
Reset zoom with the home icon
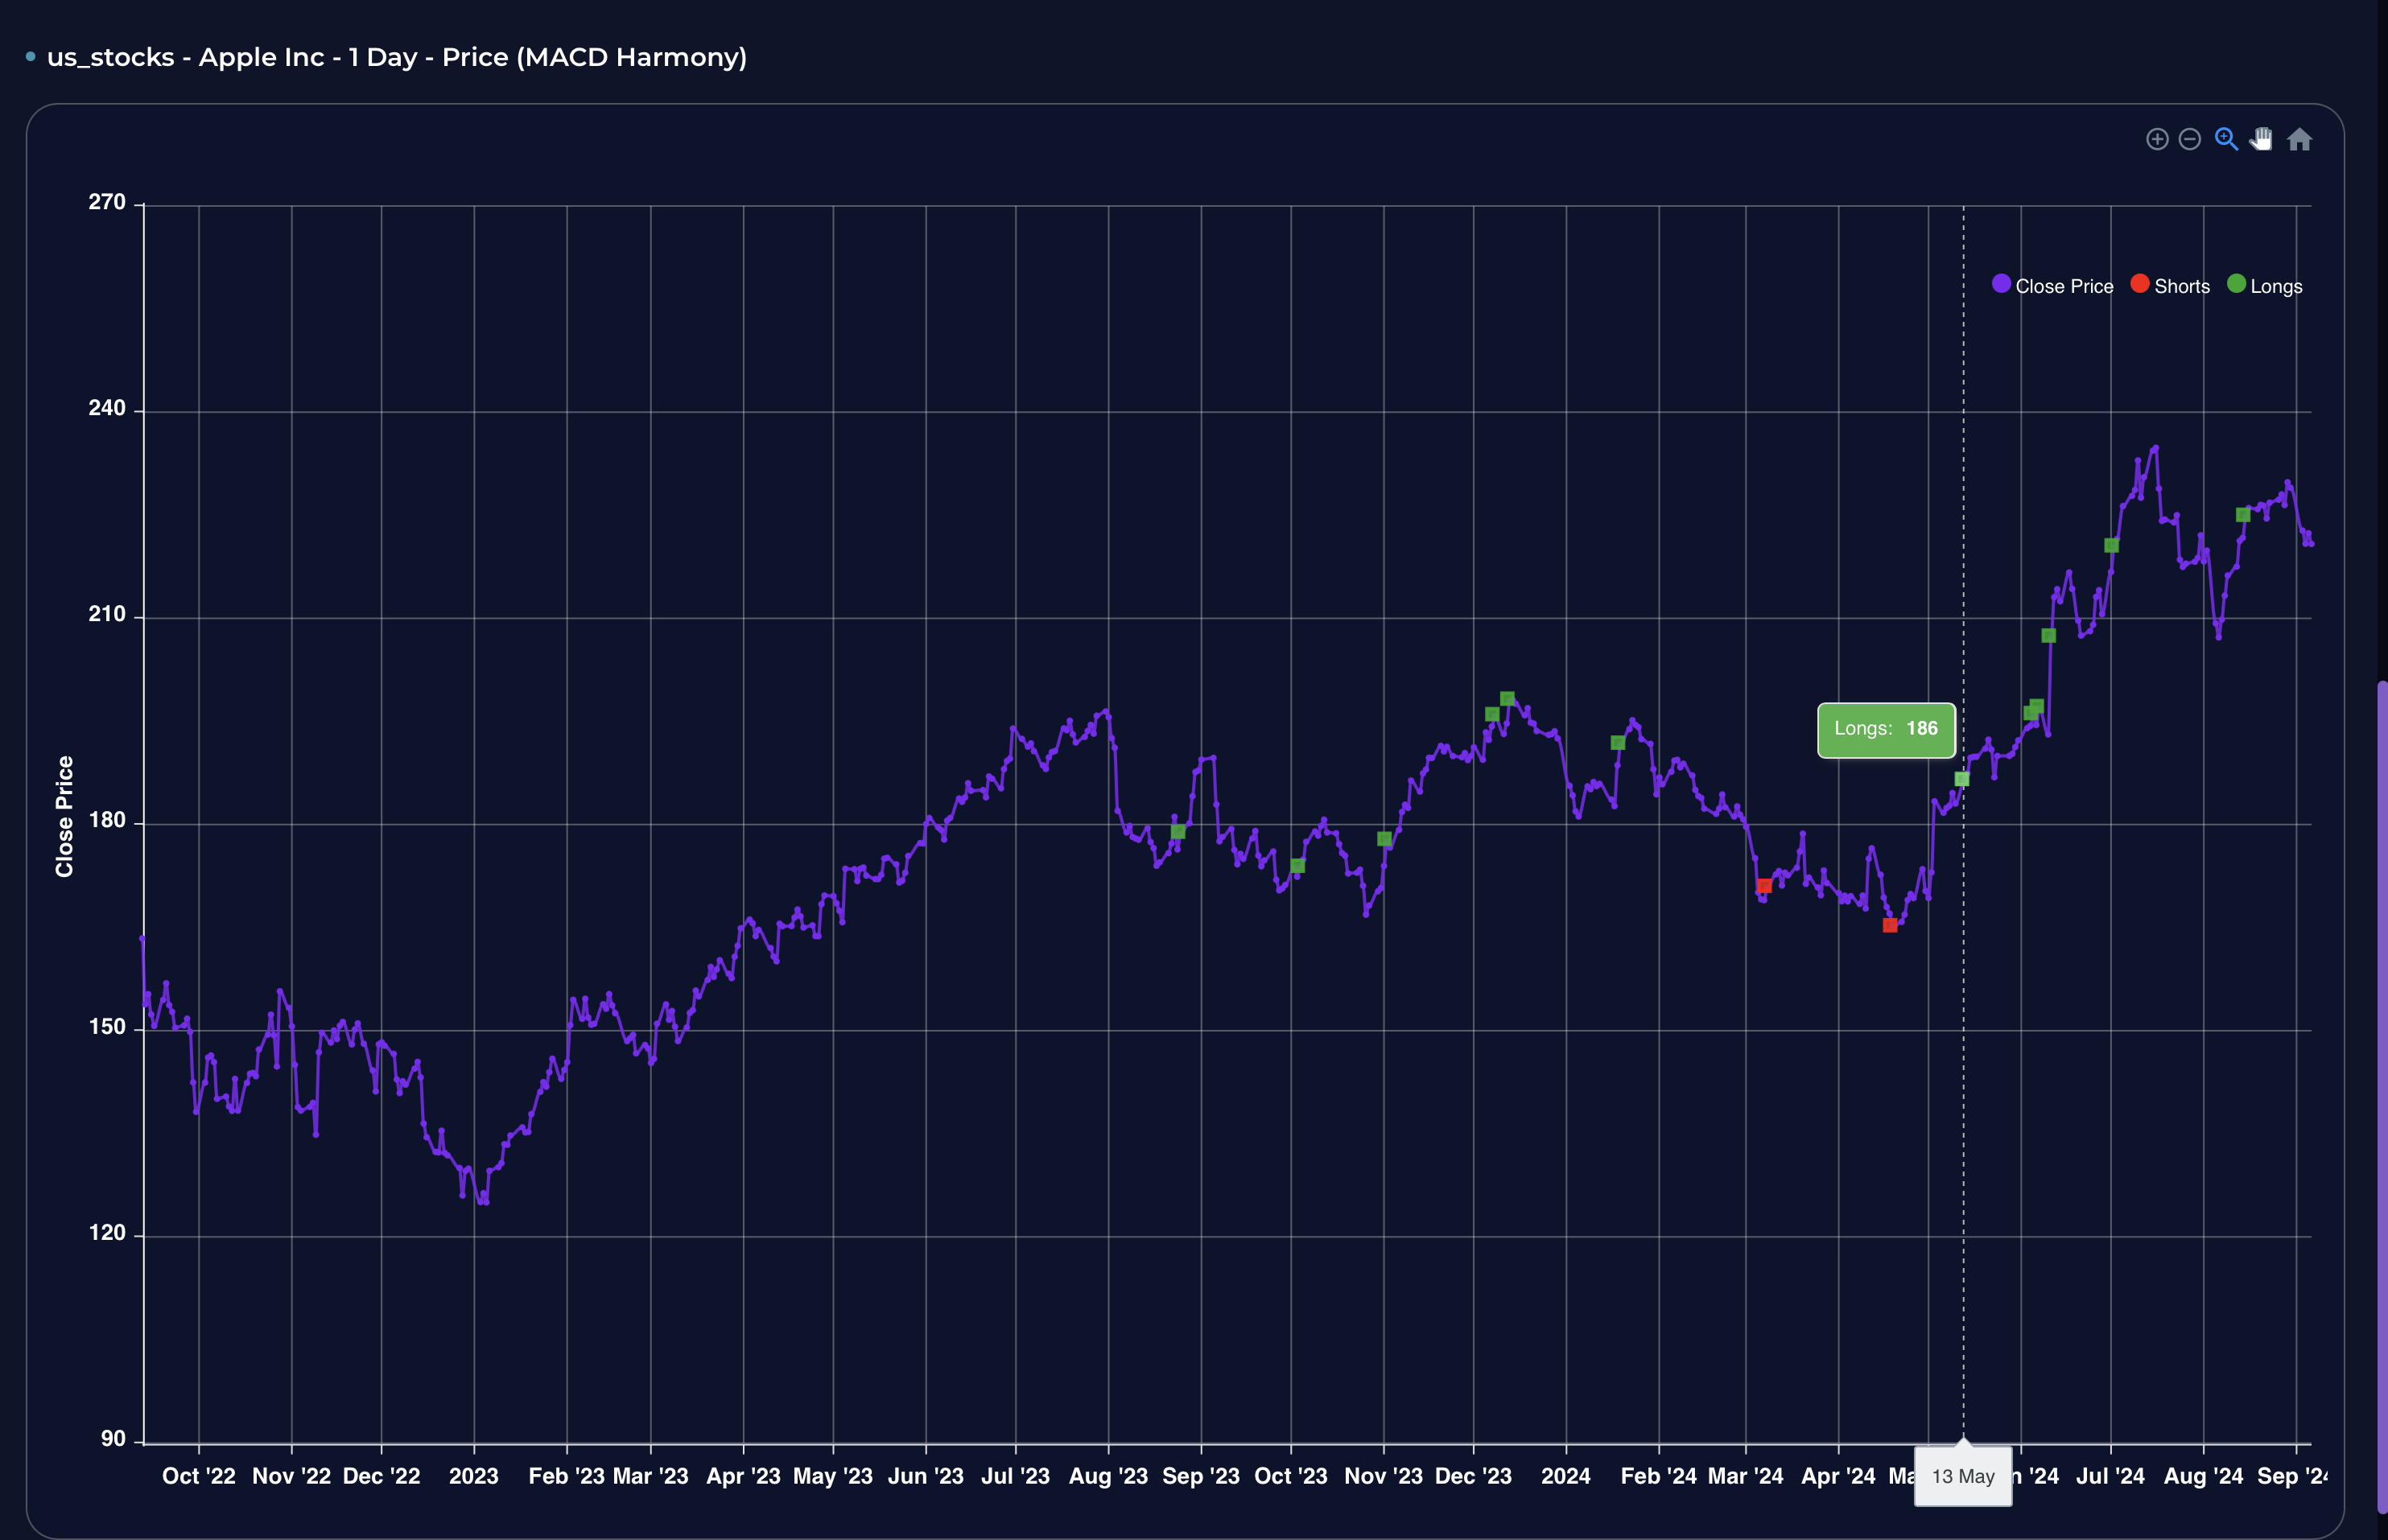coord(2300,139)
